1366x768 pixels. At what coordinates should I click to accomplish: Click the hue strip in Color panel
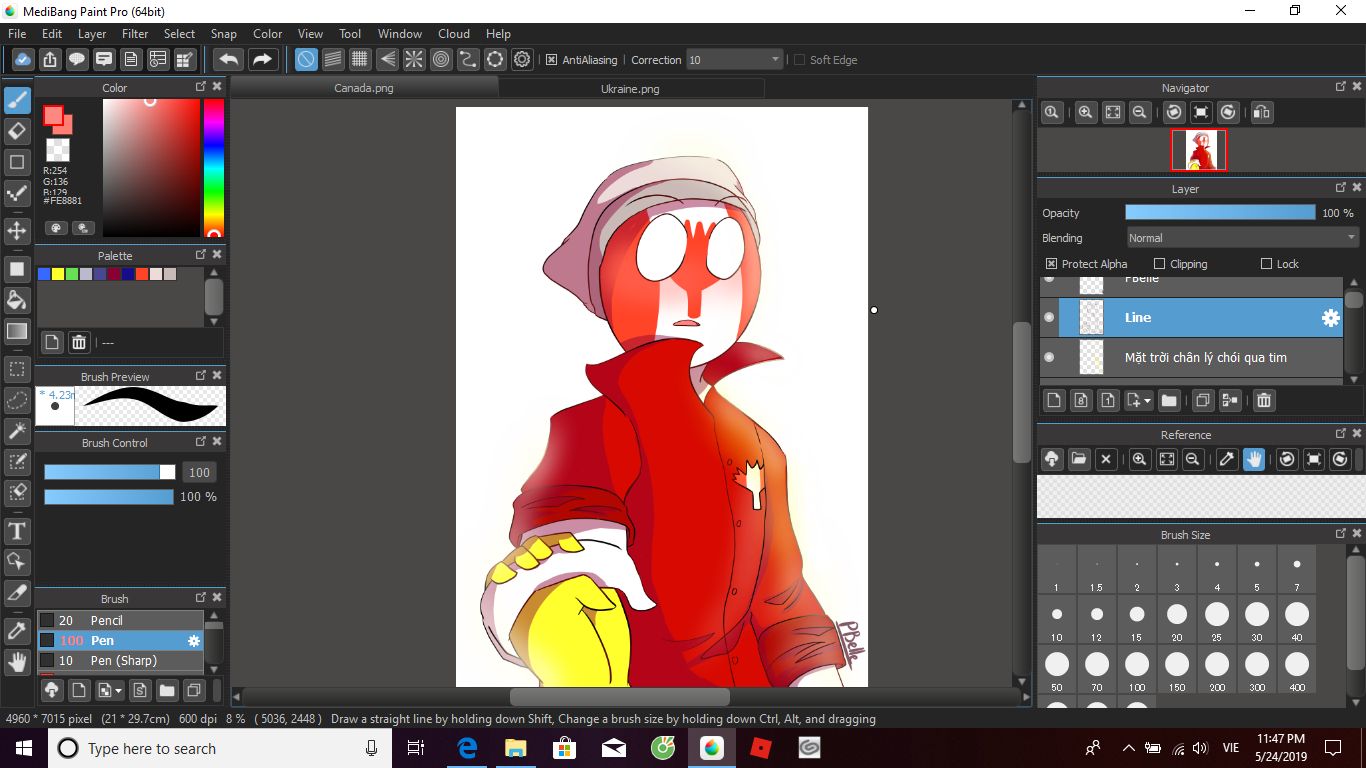[214, 168]
